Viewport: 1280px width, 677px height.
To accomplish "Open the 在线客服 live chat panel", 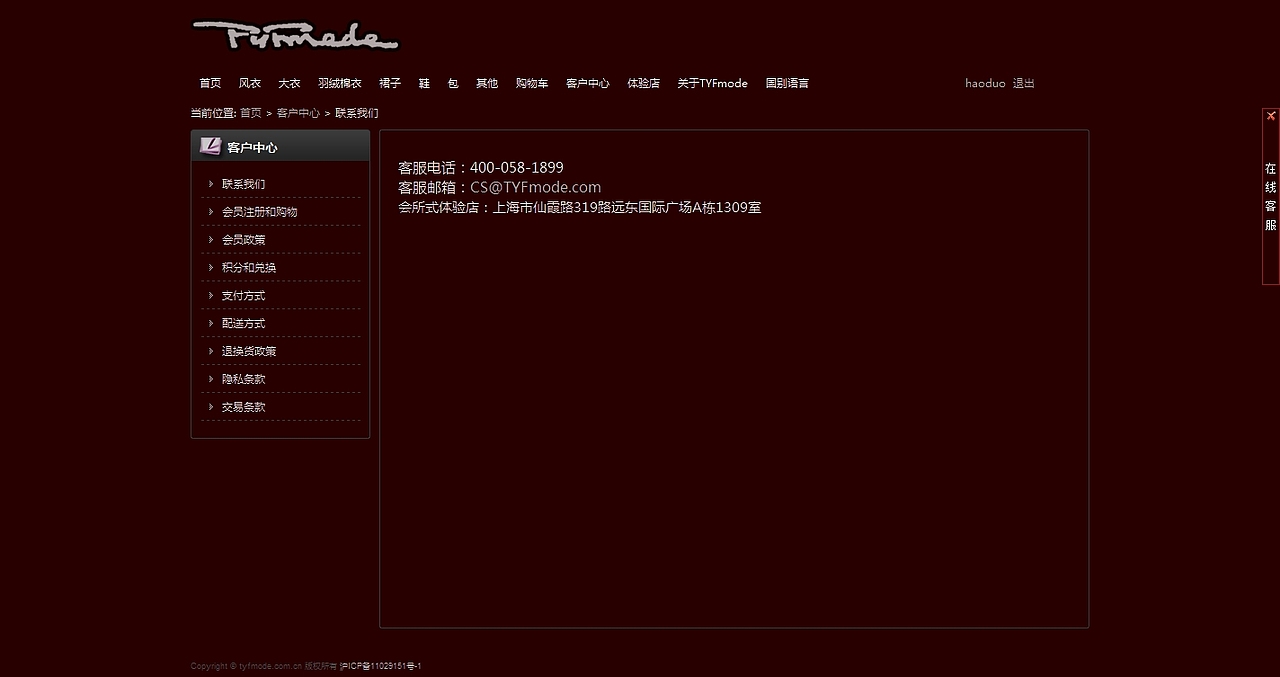I will coord(1269,196).
